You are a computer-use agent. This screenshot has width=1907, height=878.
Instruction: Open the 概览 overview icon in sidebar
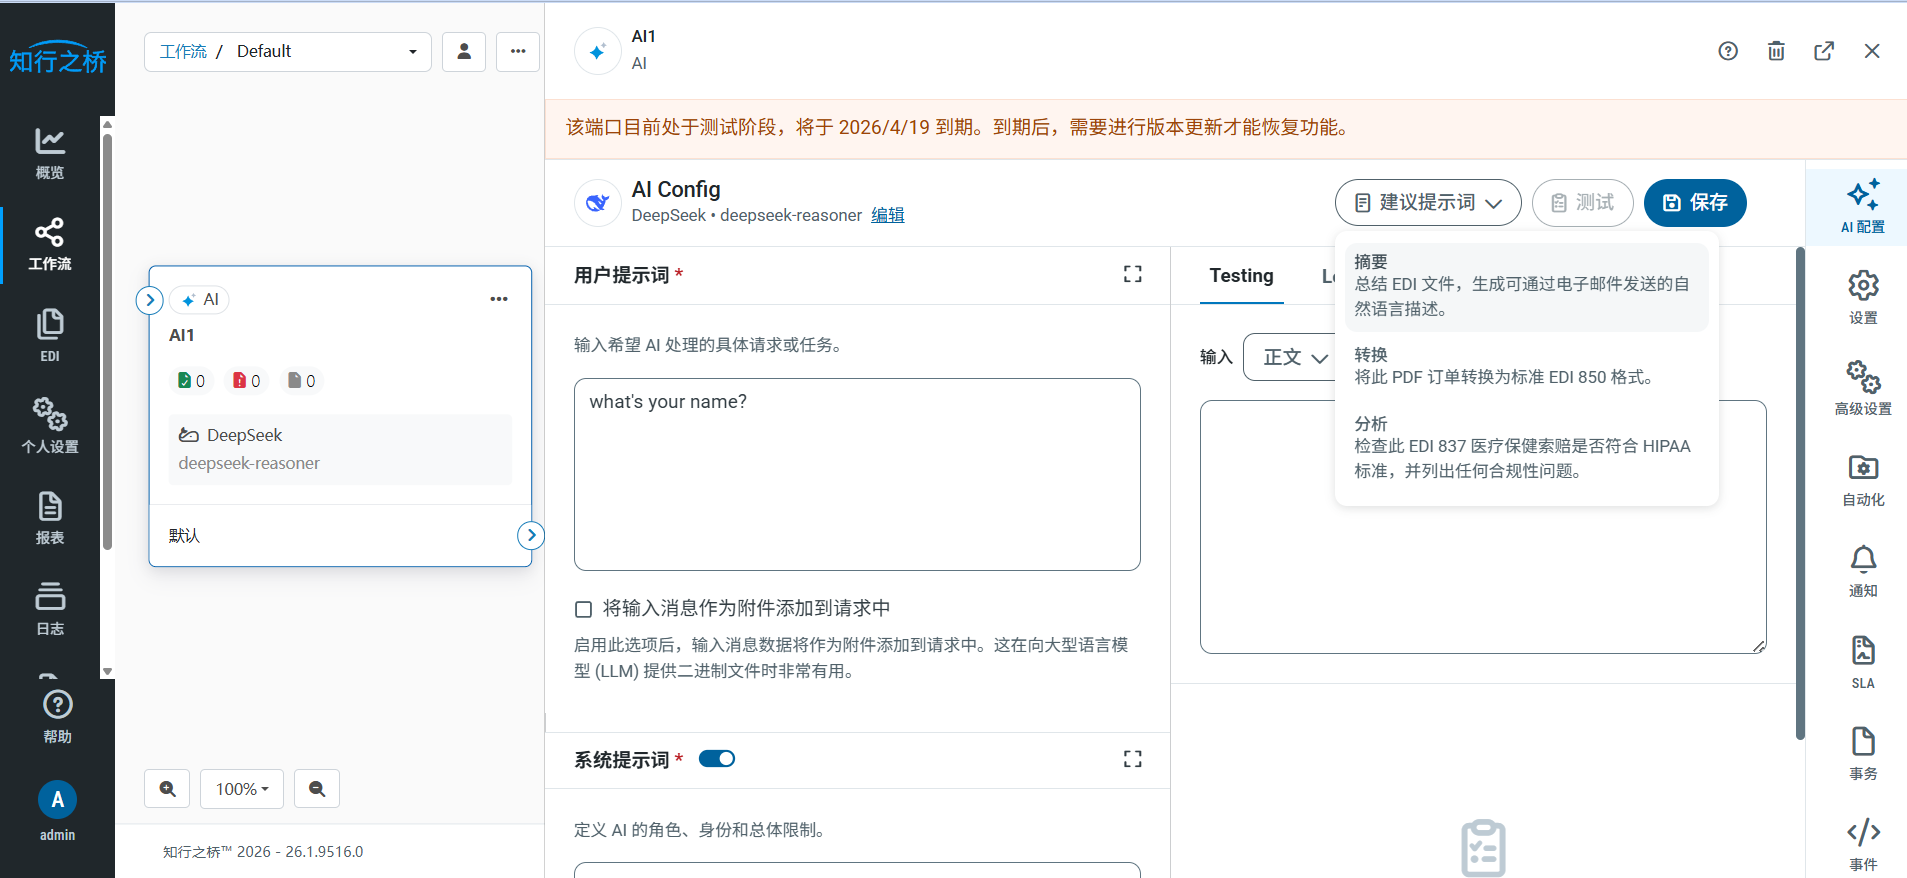click(x=50, y=152)
